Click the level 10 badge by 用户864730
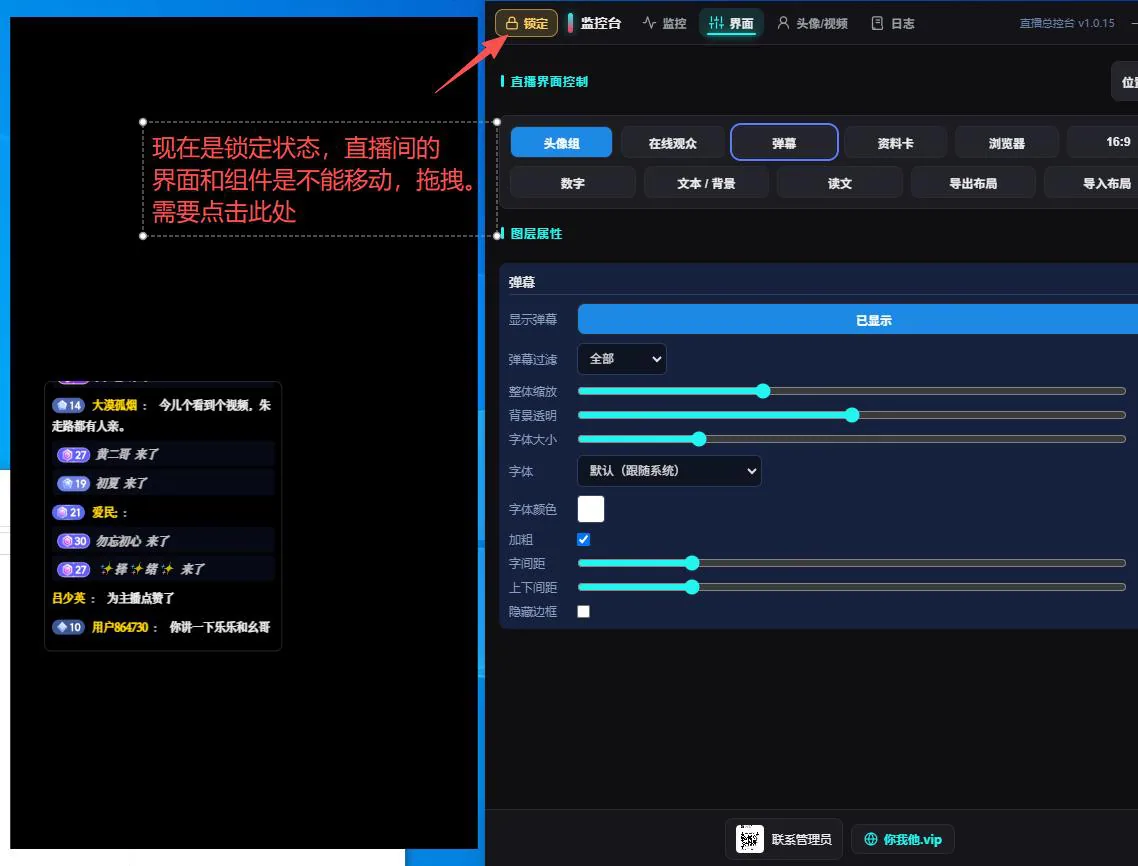This screenshot has height=866, width=1138. pyautogui.click(x=68, y=627)
